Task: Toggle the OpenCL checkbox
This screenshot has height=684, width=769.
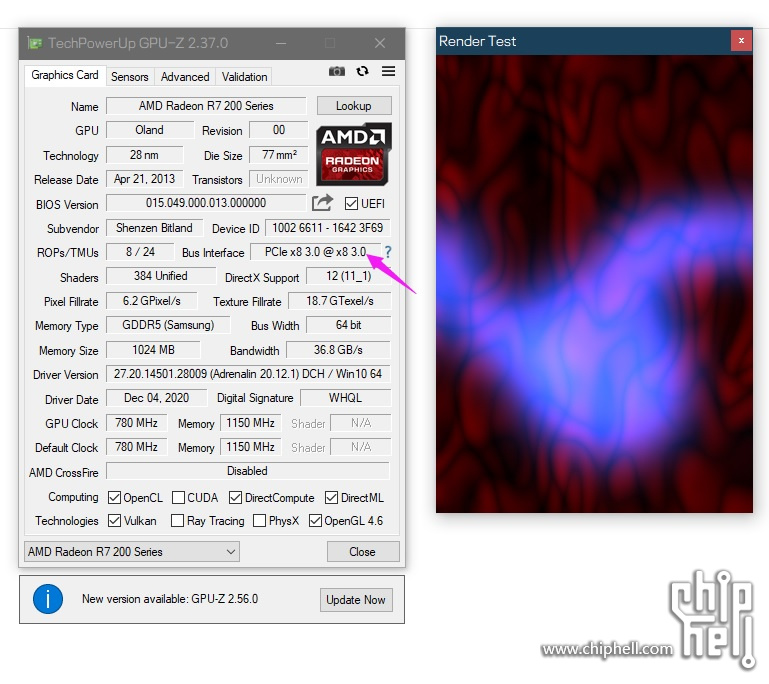Action: pyautogui.click(x=114, y=498)
